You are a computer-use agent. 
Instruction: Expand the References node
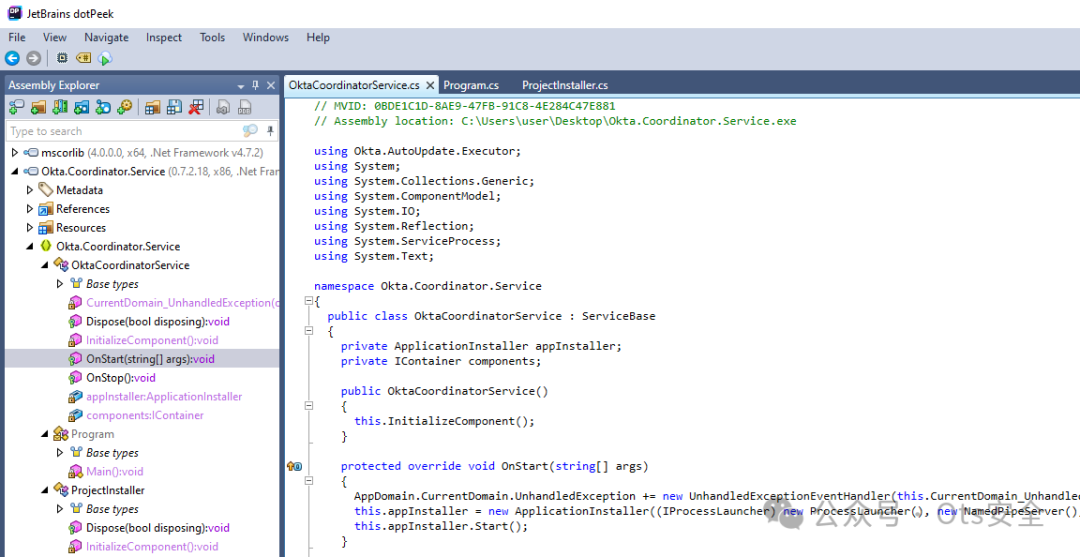[30, 208]
